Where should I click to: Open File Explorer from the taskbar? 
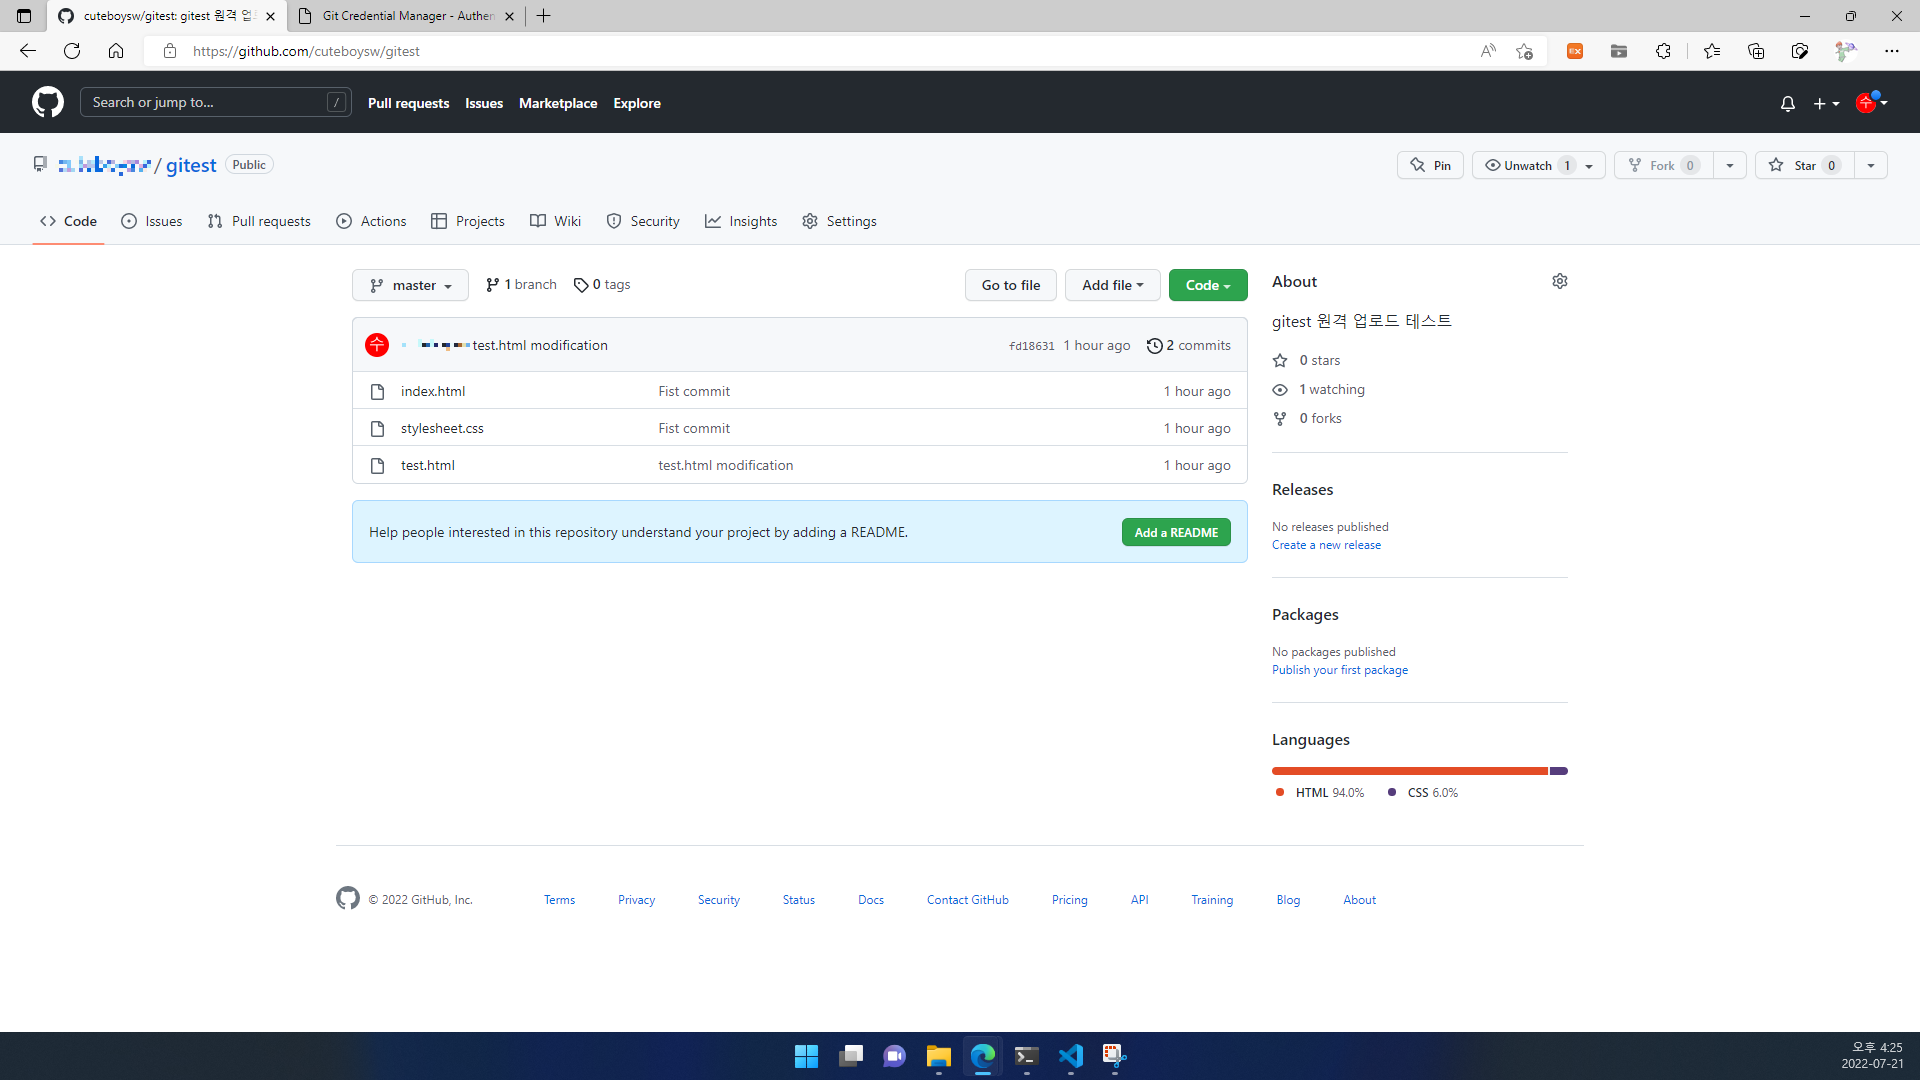938,1056
